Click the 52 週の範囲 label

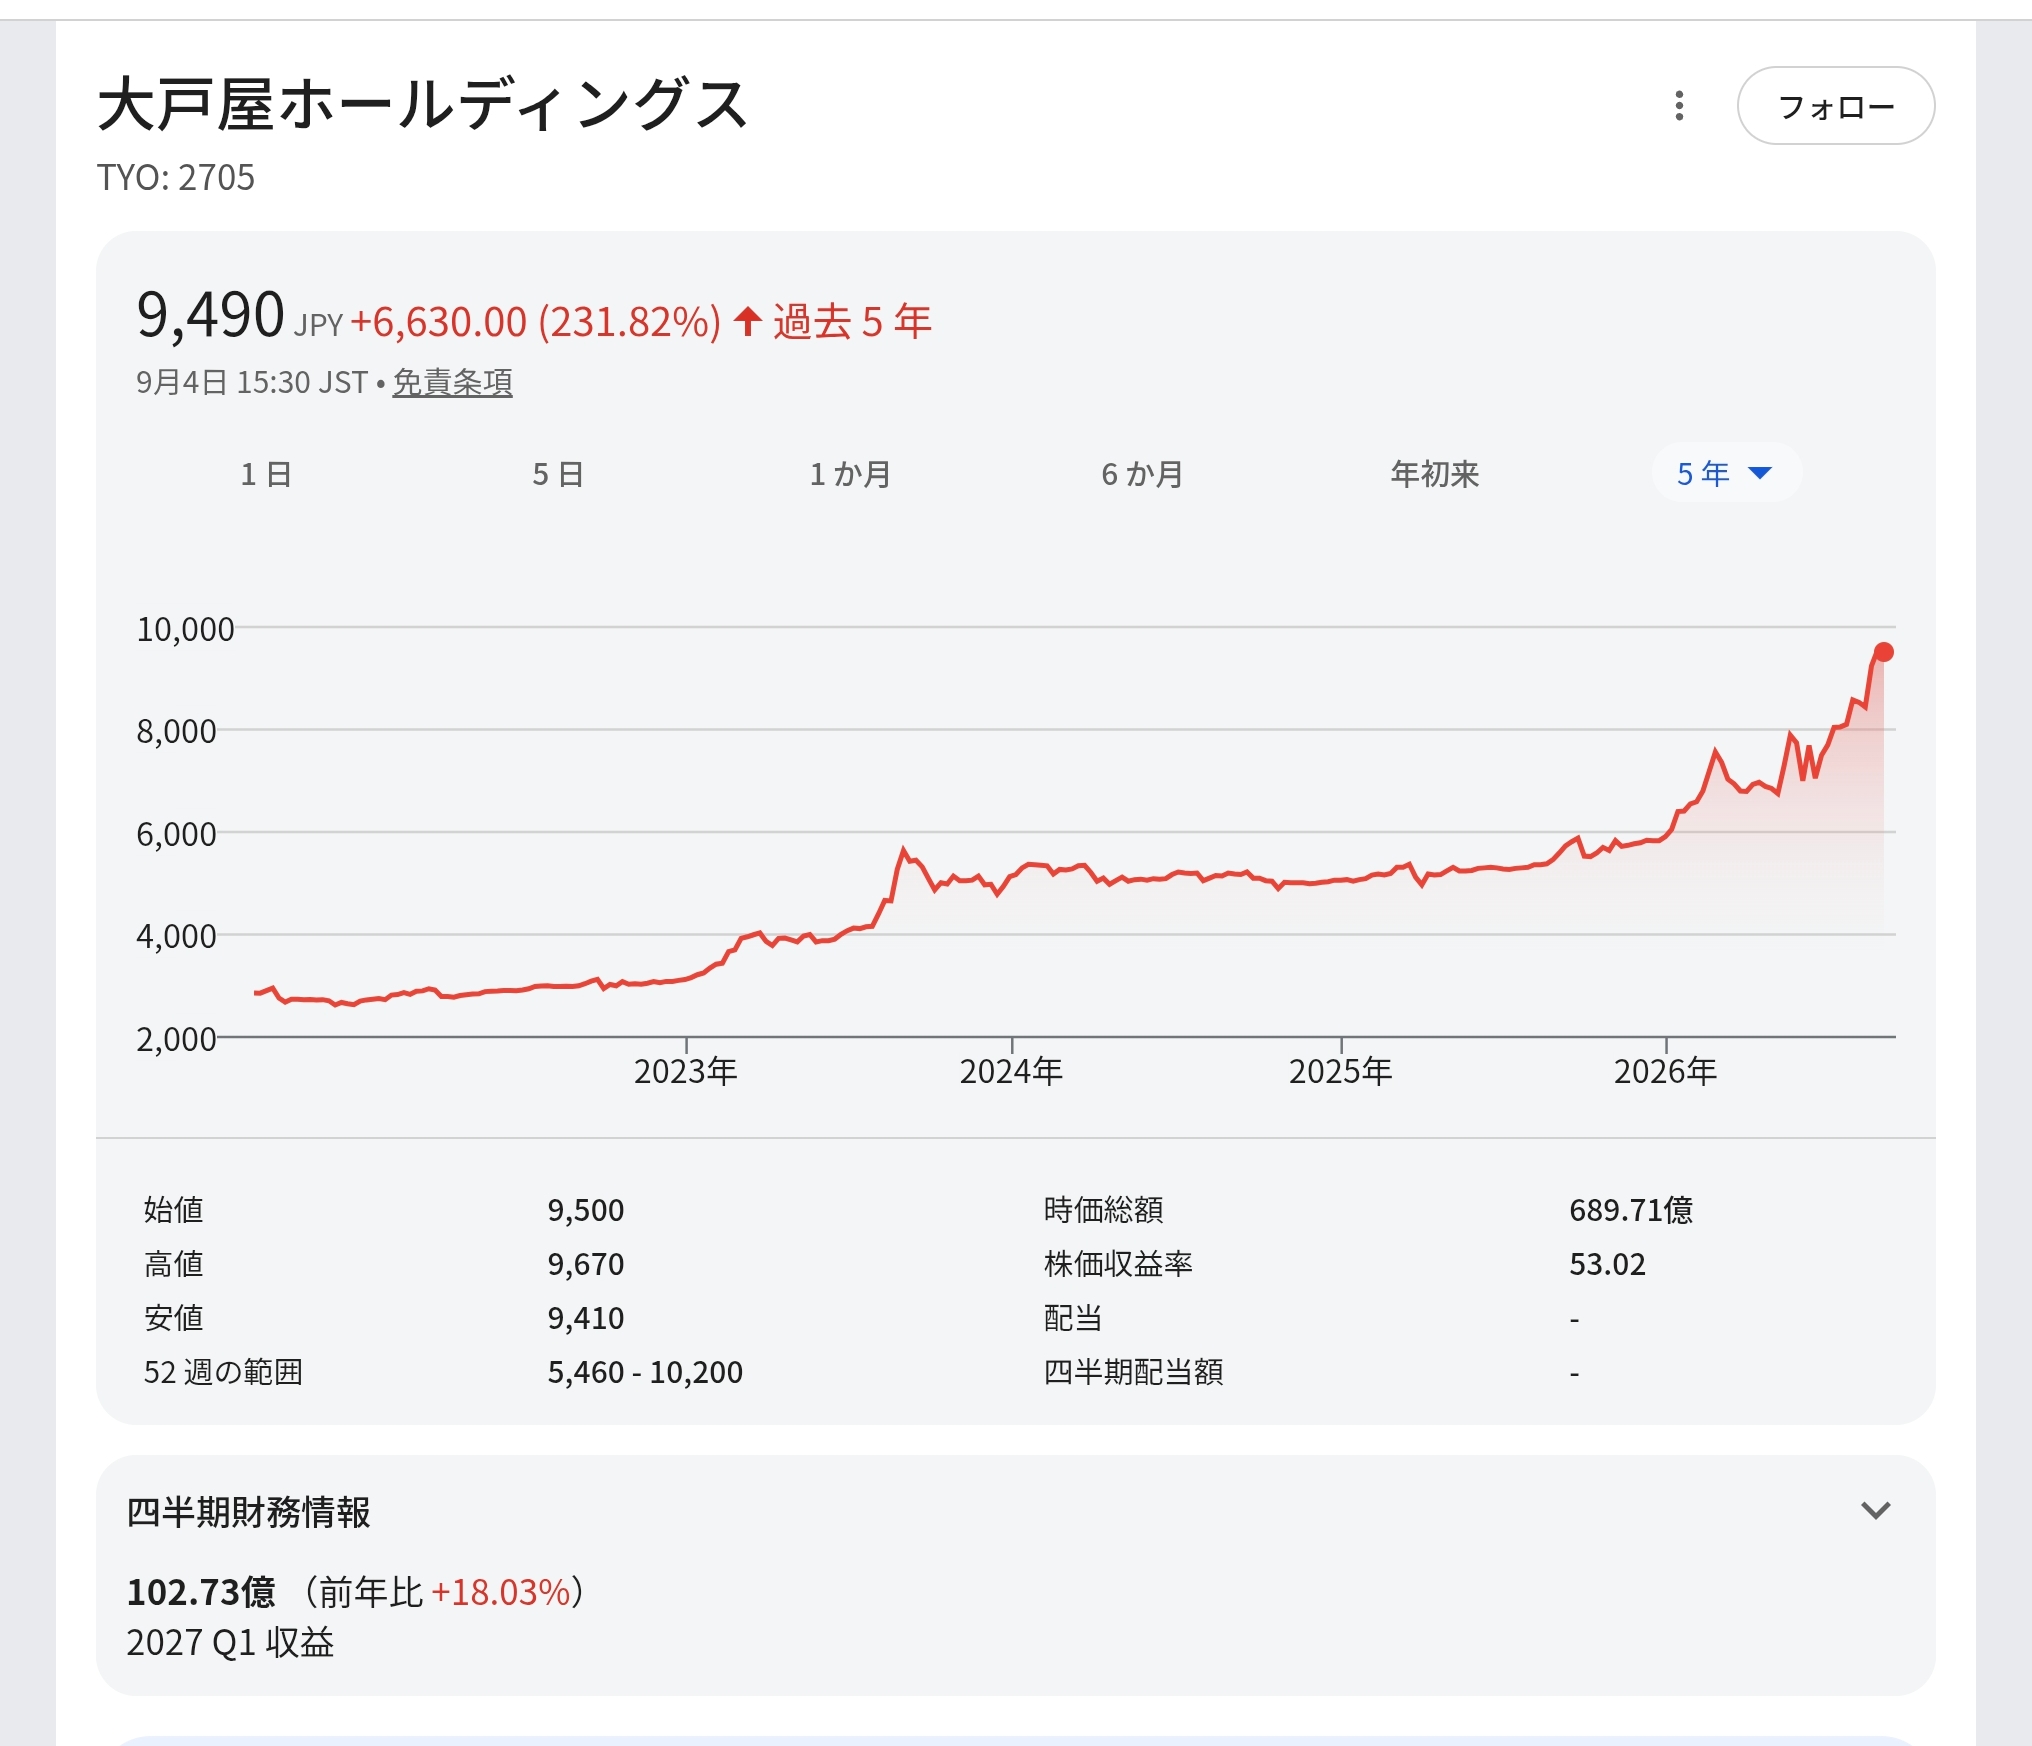click(223, 1371)
